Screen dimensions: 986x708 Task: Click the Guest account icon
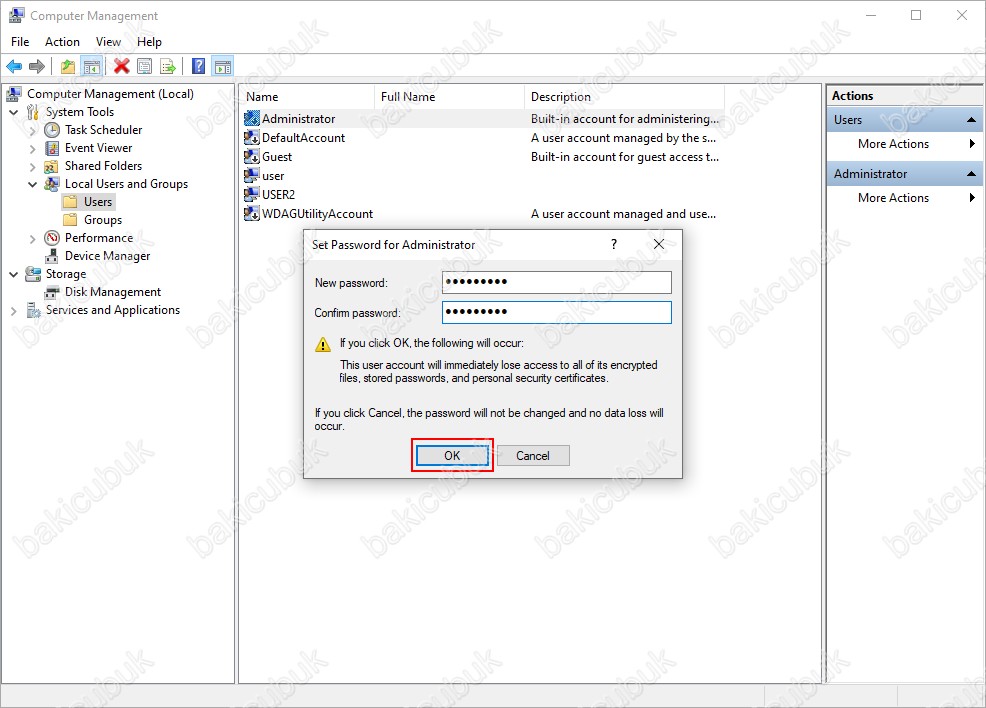(x=252, y=156)
